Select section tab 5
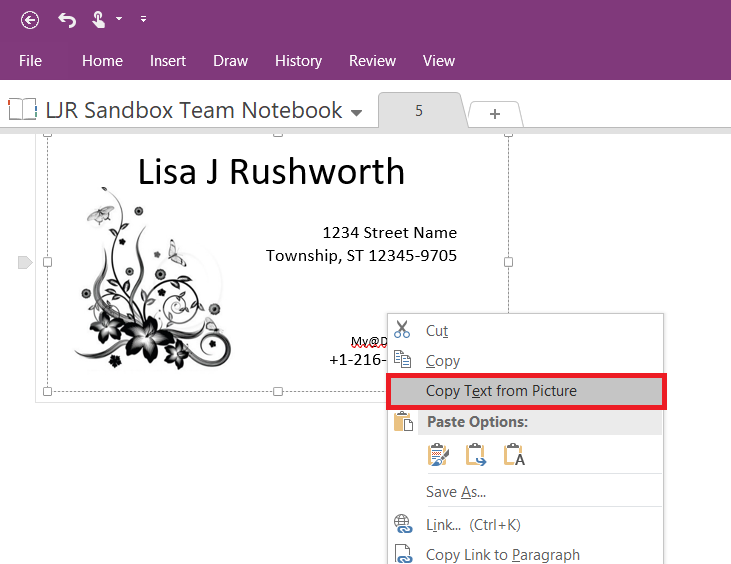731x564 pixels. 419,110
